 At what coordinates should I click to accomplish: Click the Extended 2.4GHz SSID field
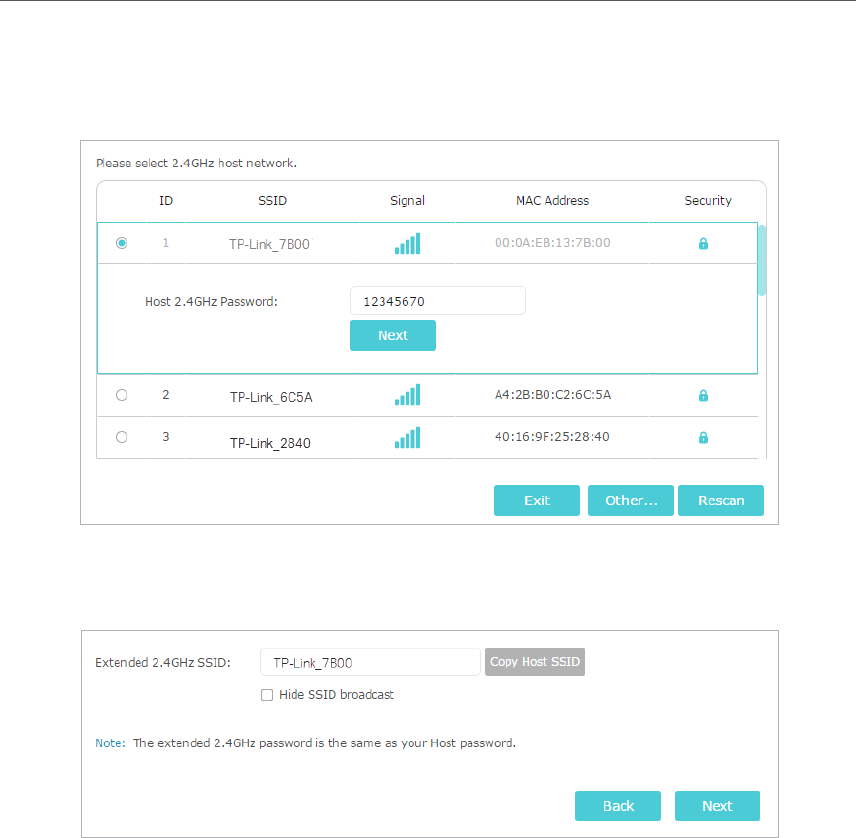click(370, 662)
